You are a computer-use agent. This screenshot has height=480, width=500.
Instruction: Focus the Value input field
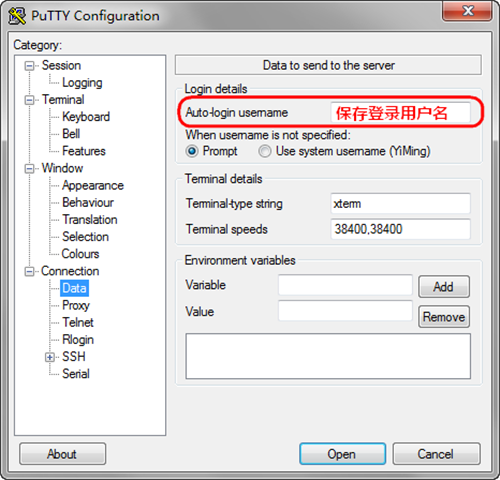coord(345,311)
